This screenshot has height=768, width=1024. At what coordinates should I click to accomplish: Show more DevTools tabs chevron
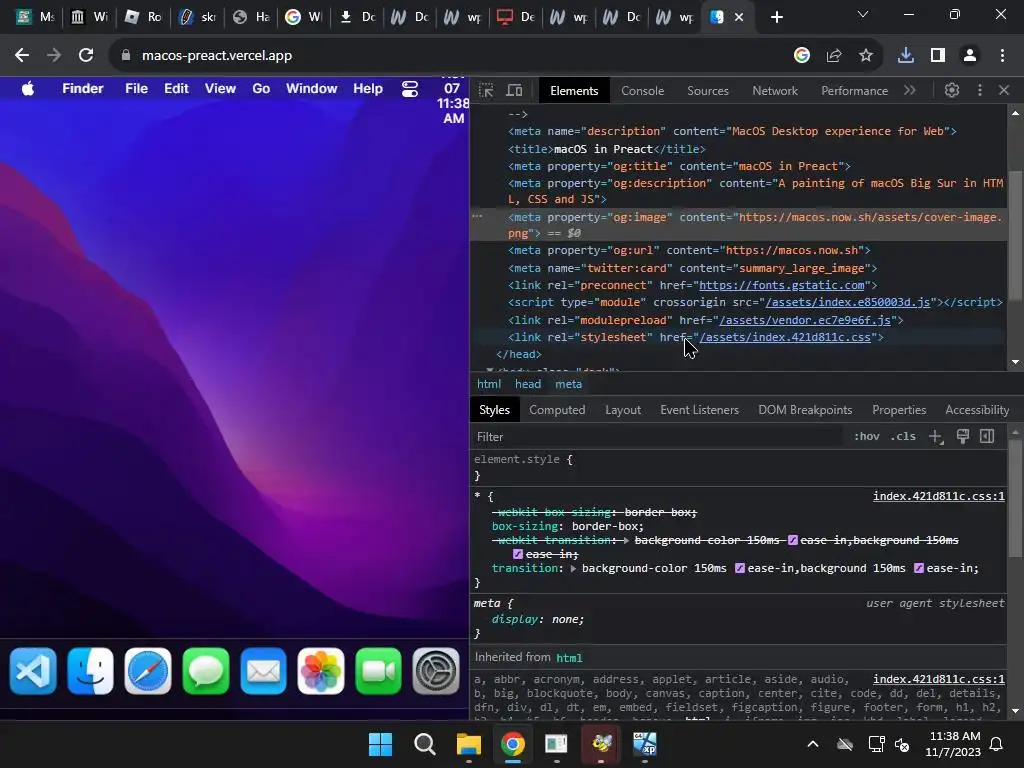tap(910, 90)
